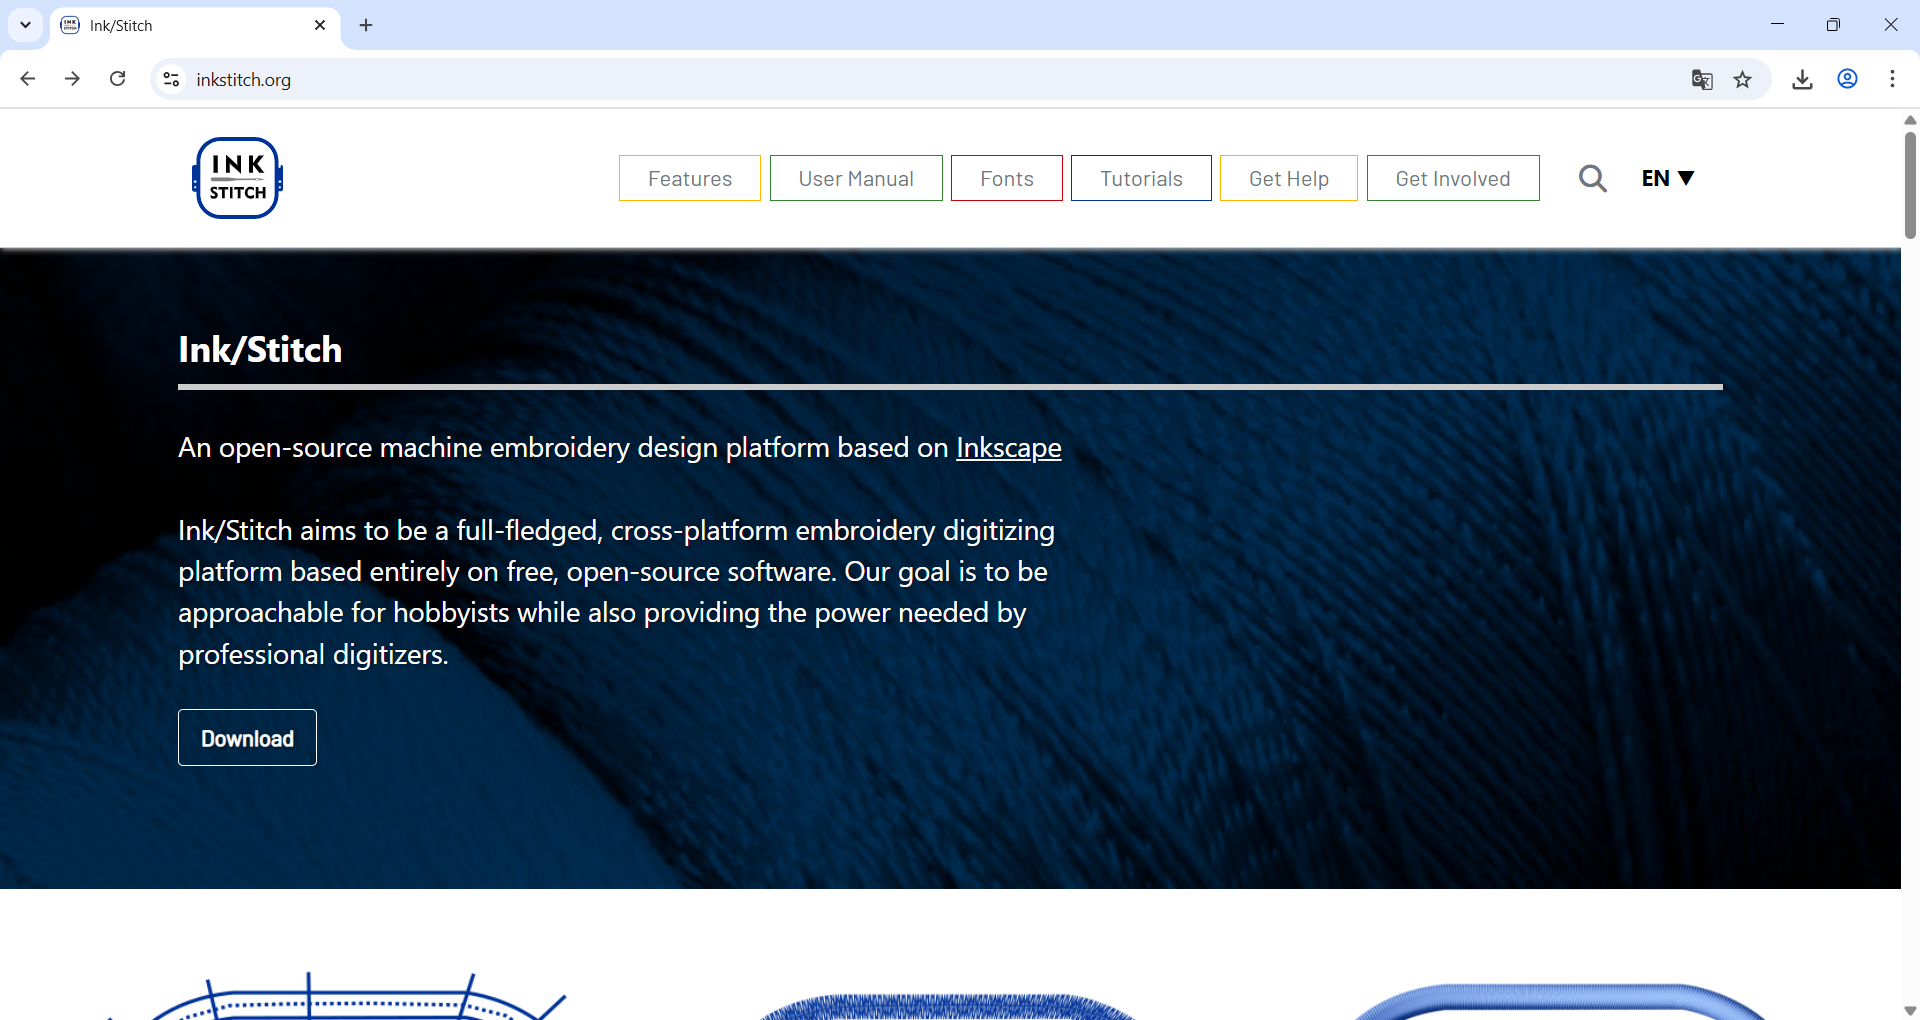Click the Download button
The width and height of the screenshot is (1920, 1020).
point(247,738)
